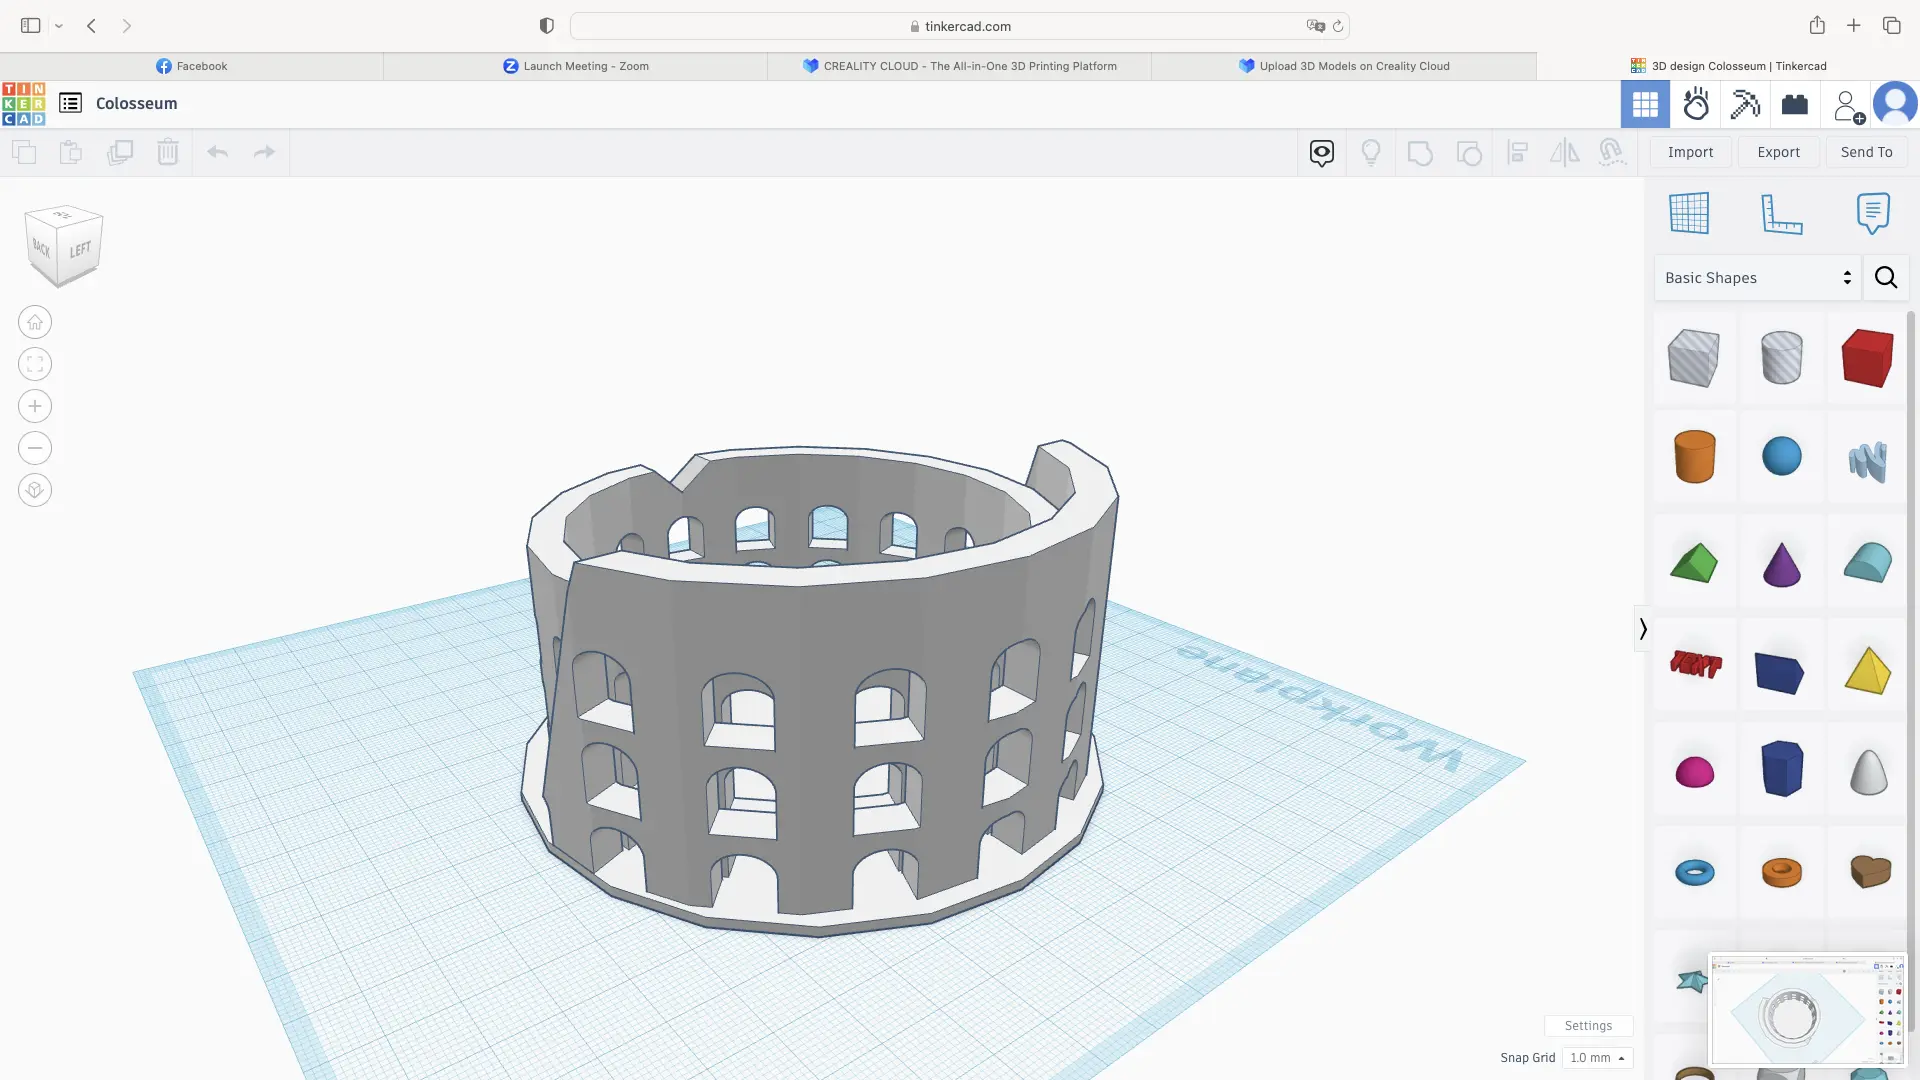The height and width of the screenshot is (1080, 1920).
Task: Select the orange Cylinder shape
Action: 1694,457
